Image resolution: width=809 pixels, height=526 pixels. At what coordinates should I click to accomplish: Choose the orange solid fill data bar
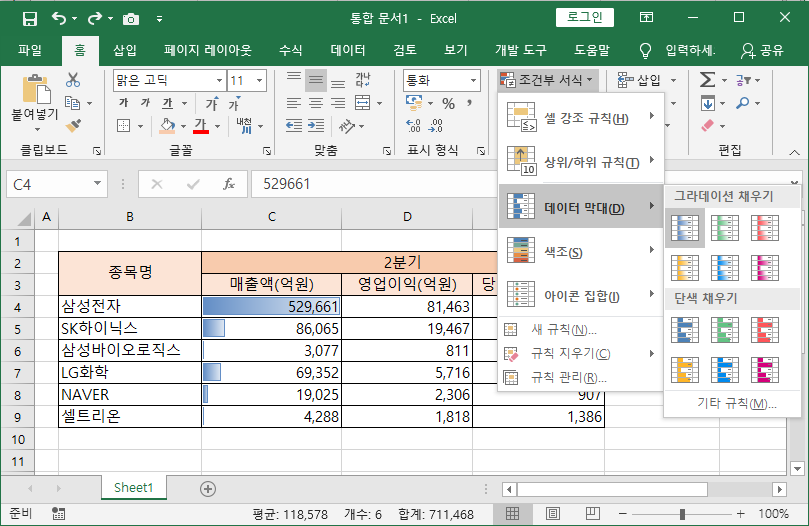685,370
